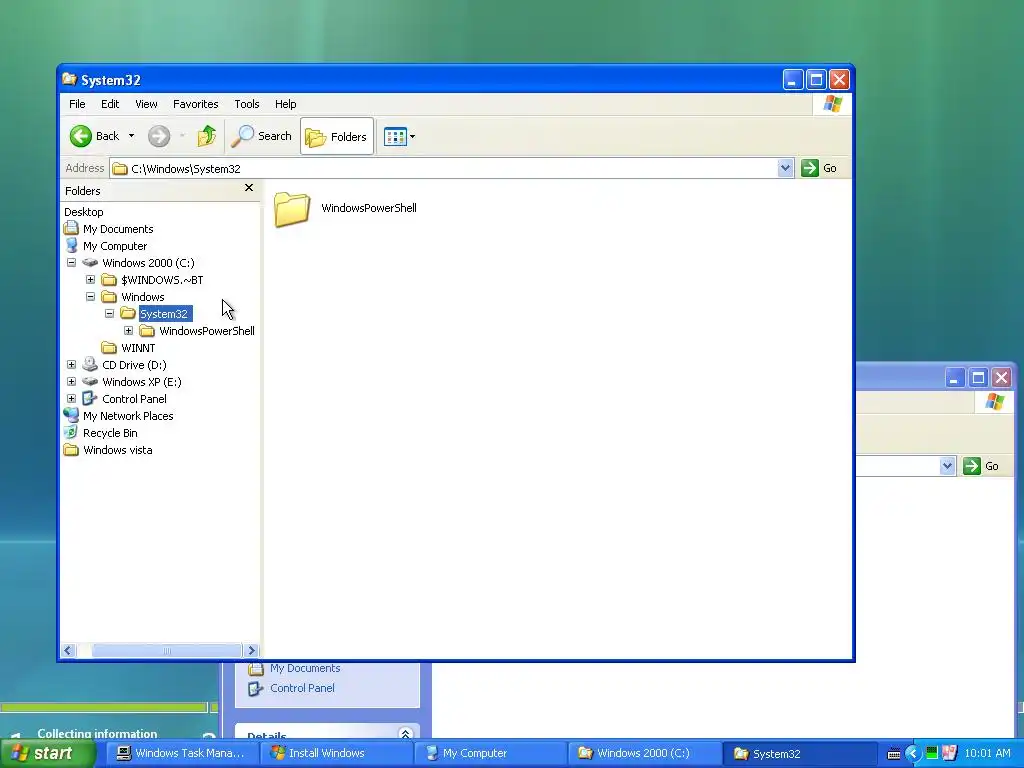The width and height of the screenshot is (1024, 768).
Task: Expand the Windows XP (E:) node
Action: 71,381
